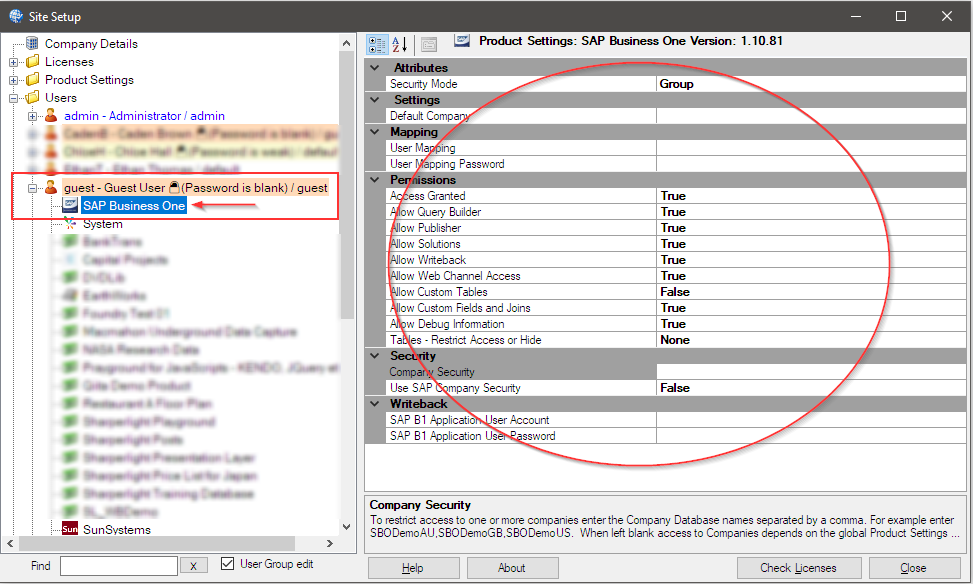The height and width of the screenshot is (584, 973).
Task: Click the Users folder icon
Action: click(33, 97)
